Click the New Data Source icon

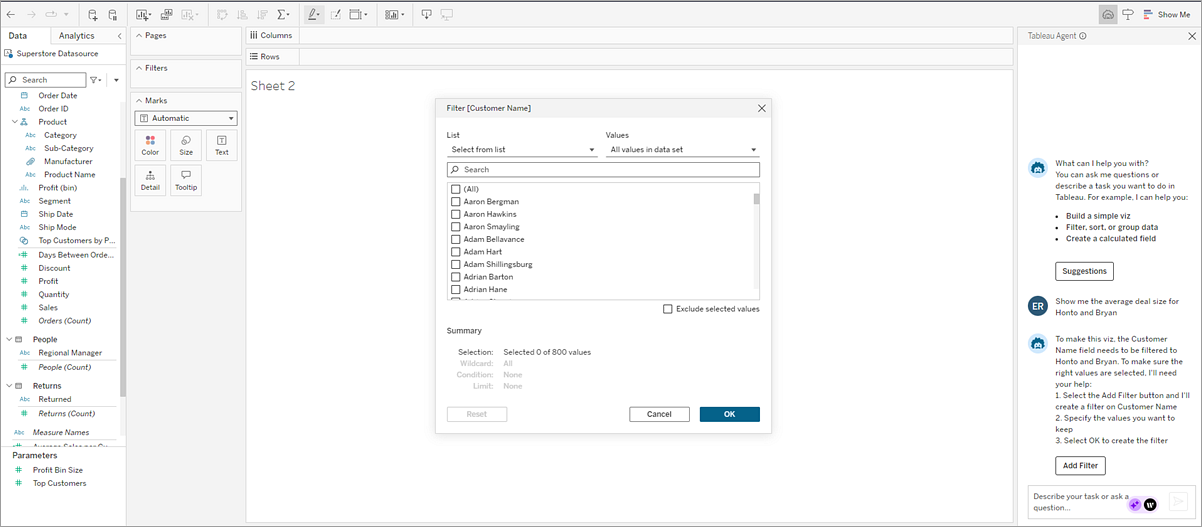(93, 15)
